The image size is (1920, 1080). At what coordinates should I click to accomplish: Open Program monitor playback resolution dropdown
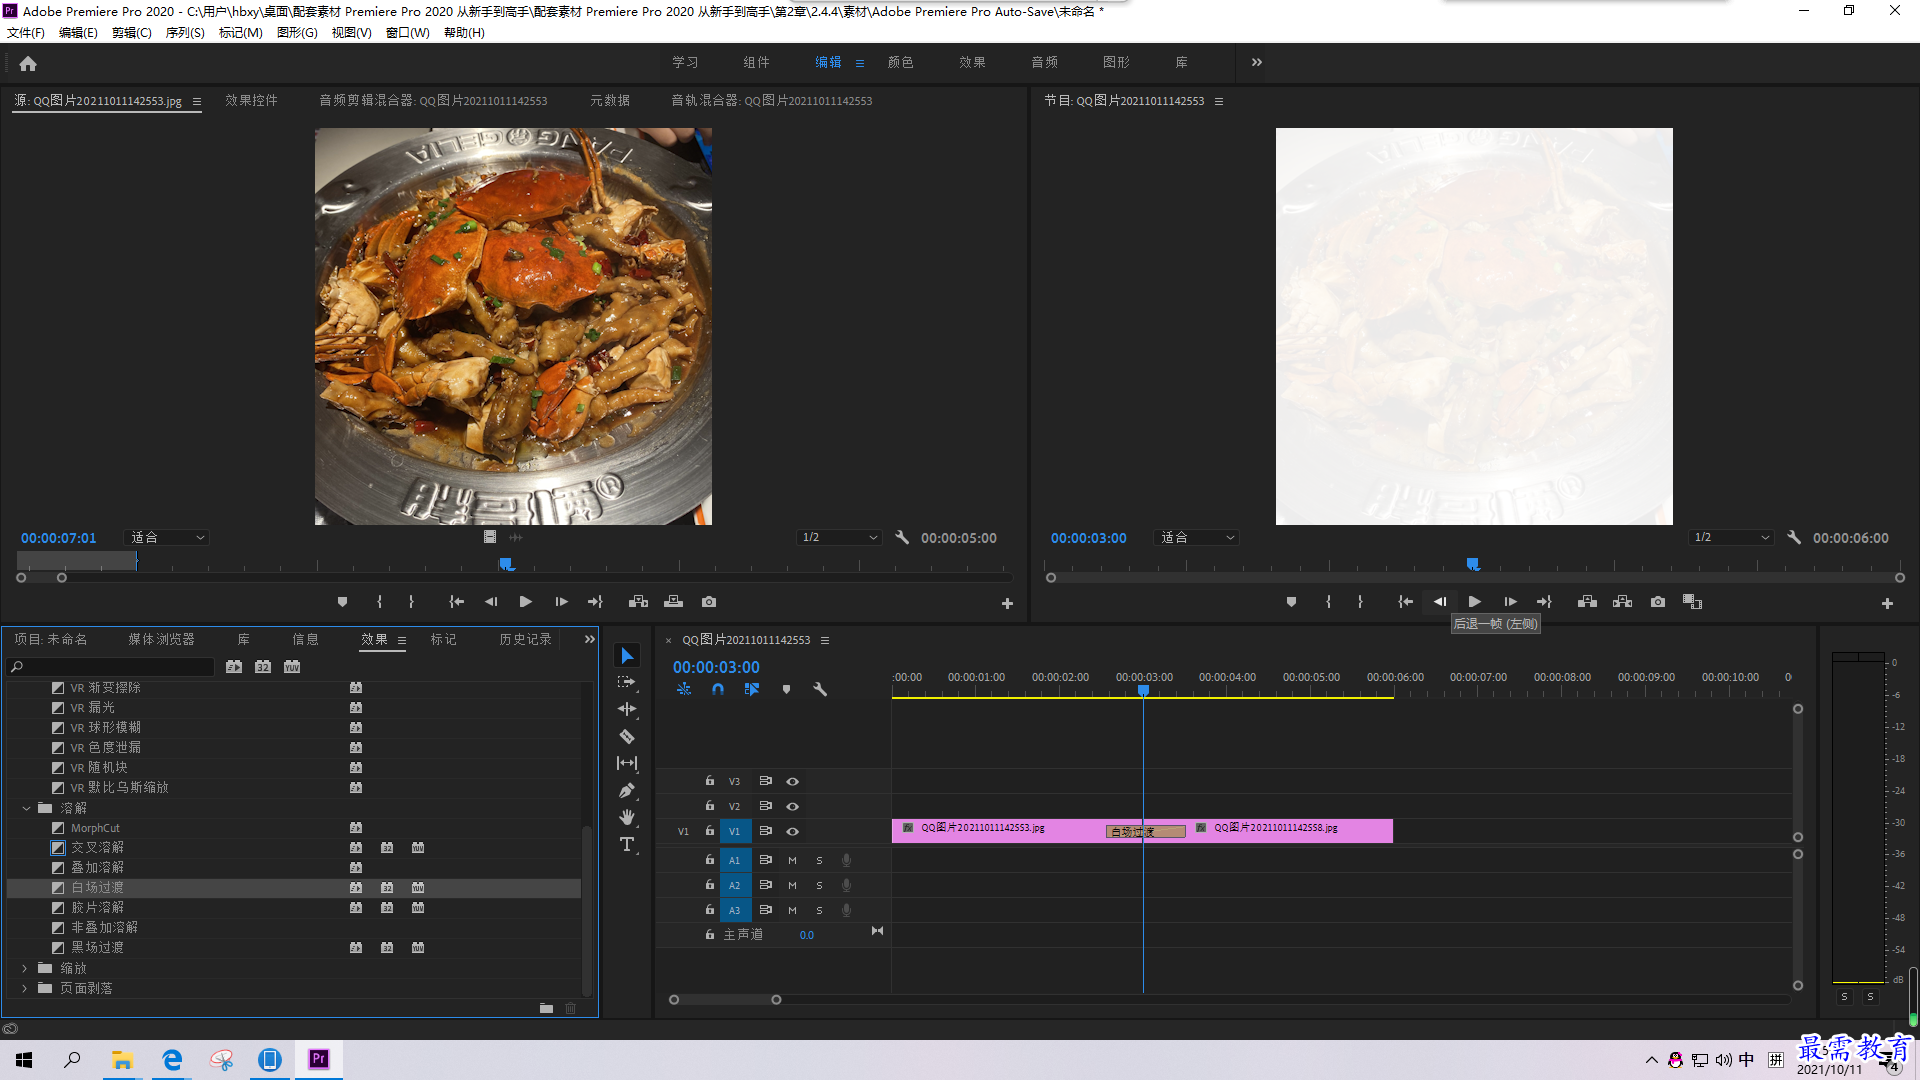click(x=1731, y=538)
